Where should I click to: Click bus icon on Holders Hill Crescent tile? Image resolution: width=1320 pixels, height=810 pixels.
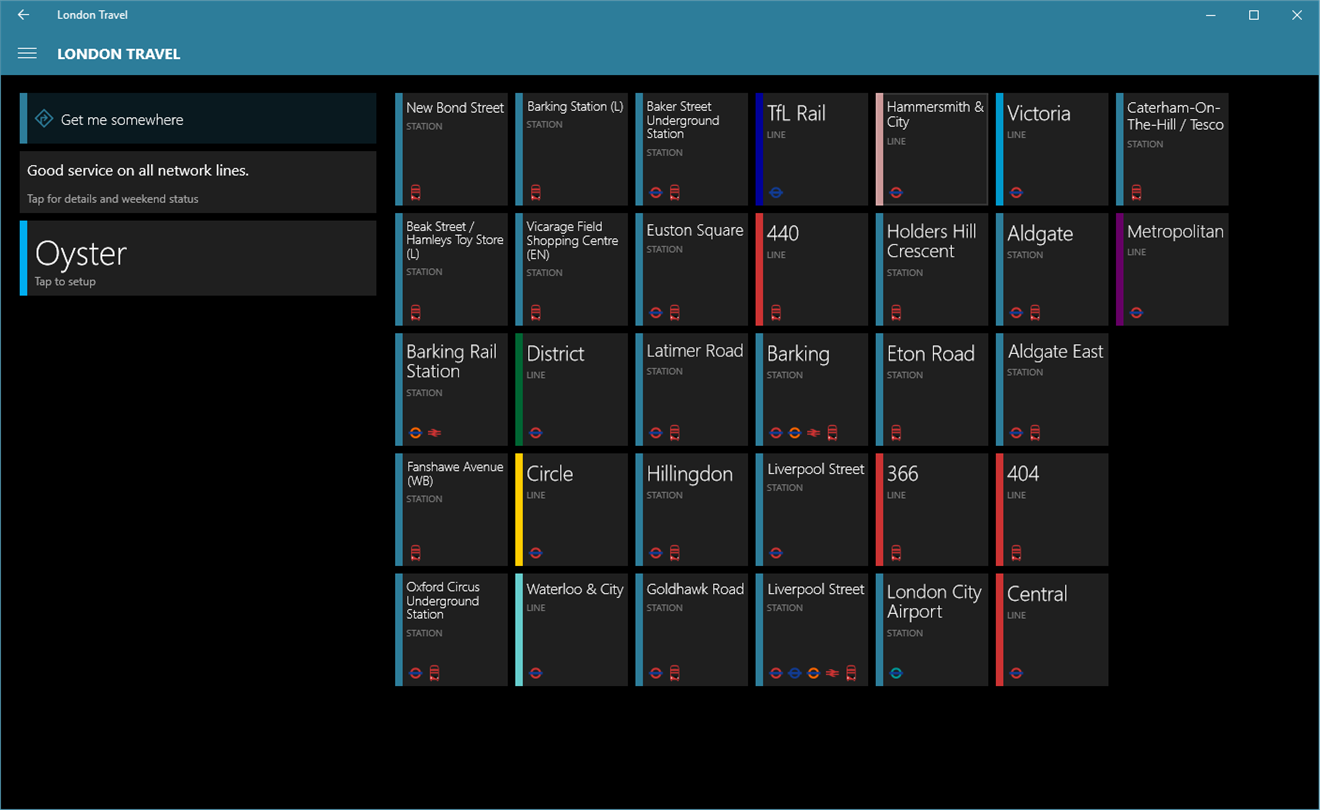(896, 313)
